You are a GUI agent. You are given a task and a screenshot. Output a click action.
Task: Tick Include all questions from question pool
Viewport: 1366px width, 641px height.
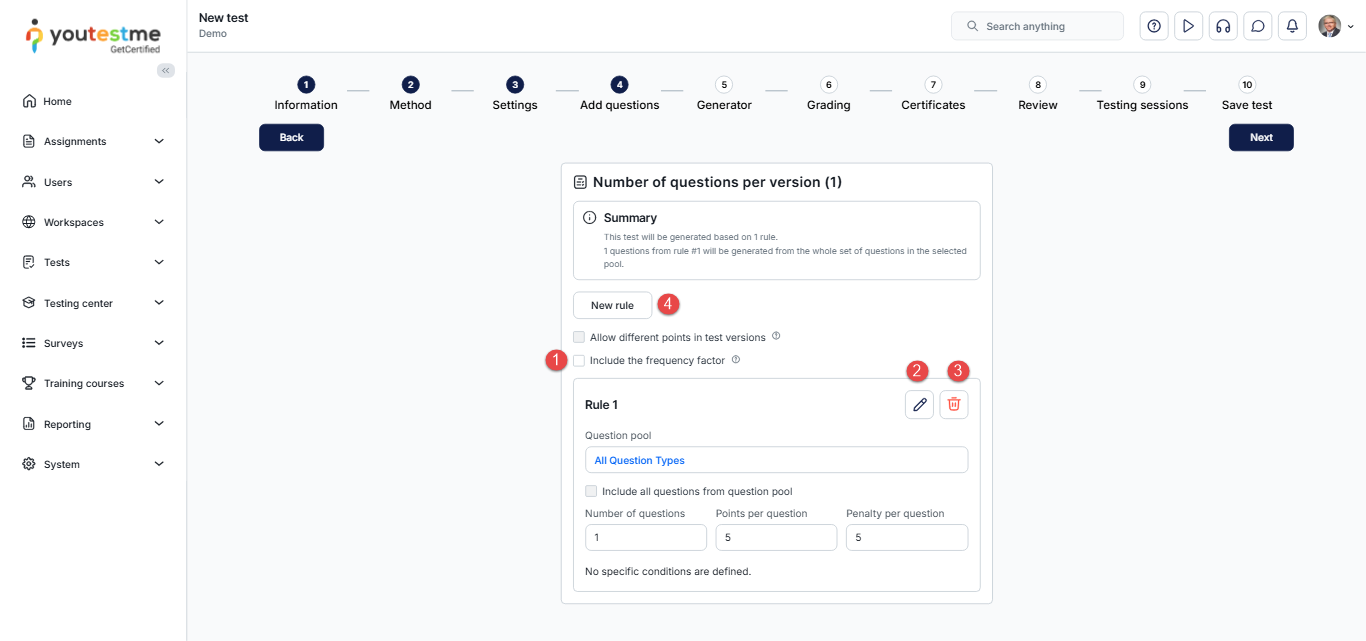pos(591,491)
